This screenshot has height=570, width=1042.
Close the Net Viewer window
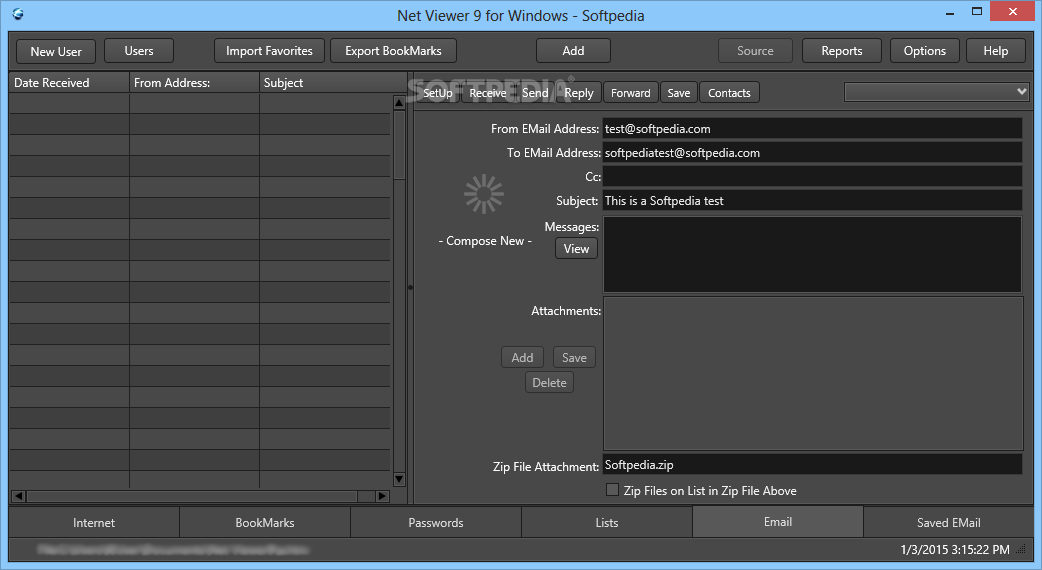click(1013, 11)
